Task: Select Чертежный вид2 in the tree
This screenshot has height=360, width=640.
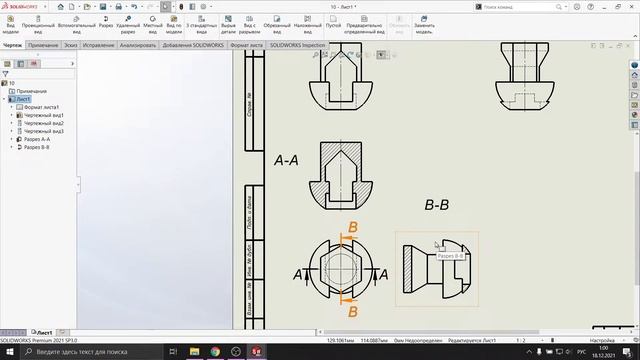Action: click(44, 123)
